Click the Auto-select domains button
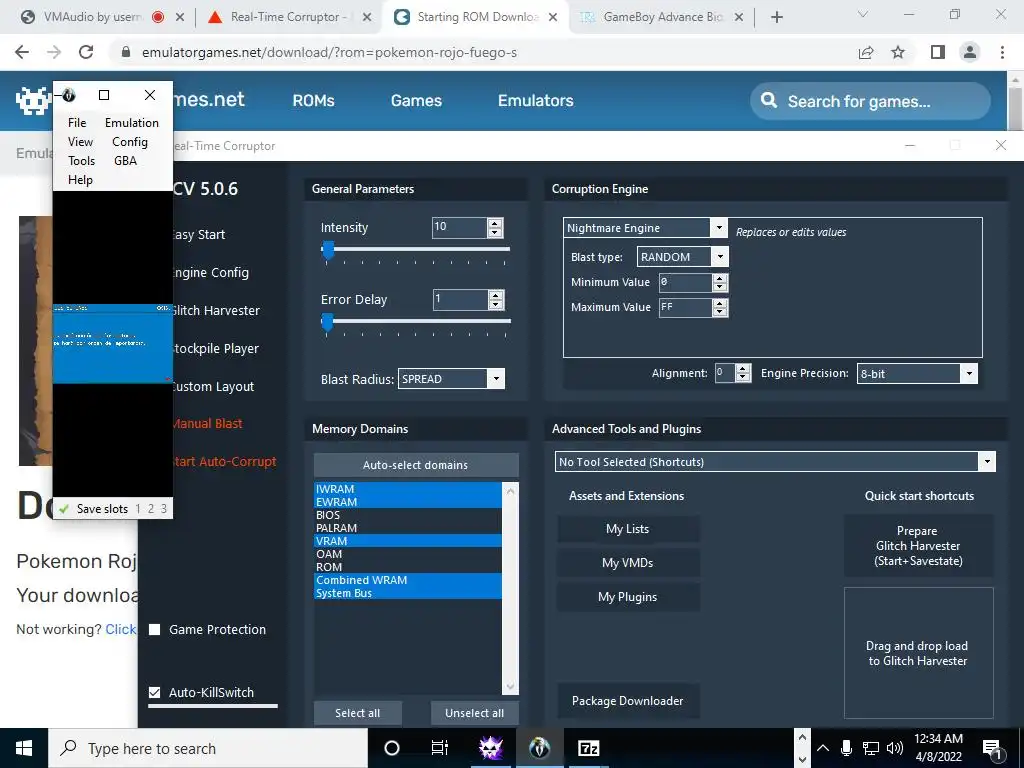Viewport: 1024px width, 768px height. click(416, 465)
